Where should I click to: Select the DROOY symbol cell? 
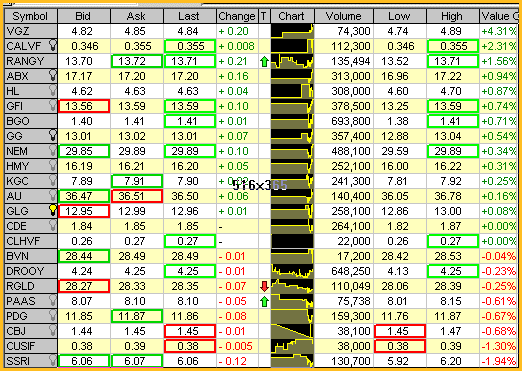click(x=31, y=271)
